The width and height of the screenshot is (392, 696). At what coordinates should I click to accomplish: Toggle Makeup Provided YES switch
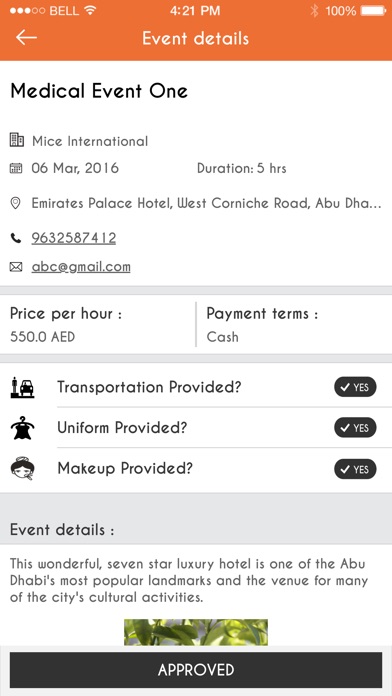tap(355, 469)
